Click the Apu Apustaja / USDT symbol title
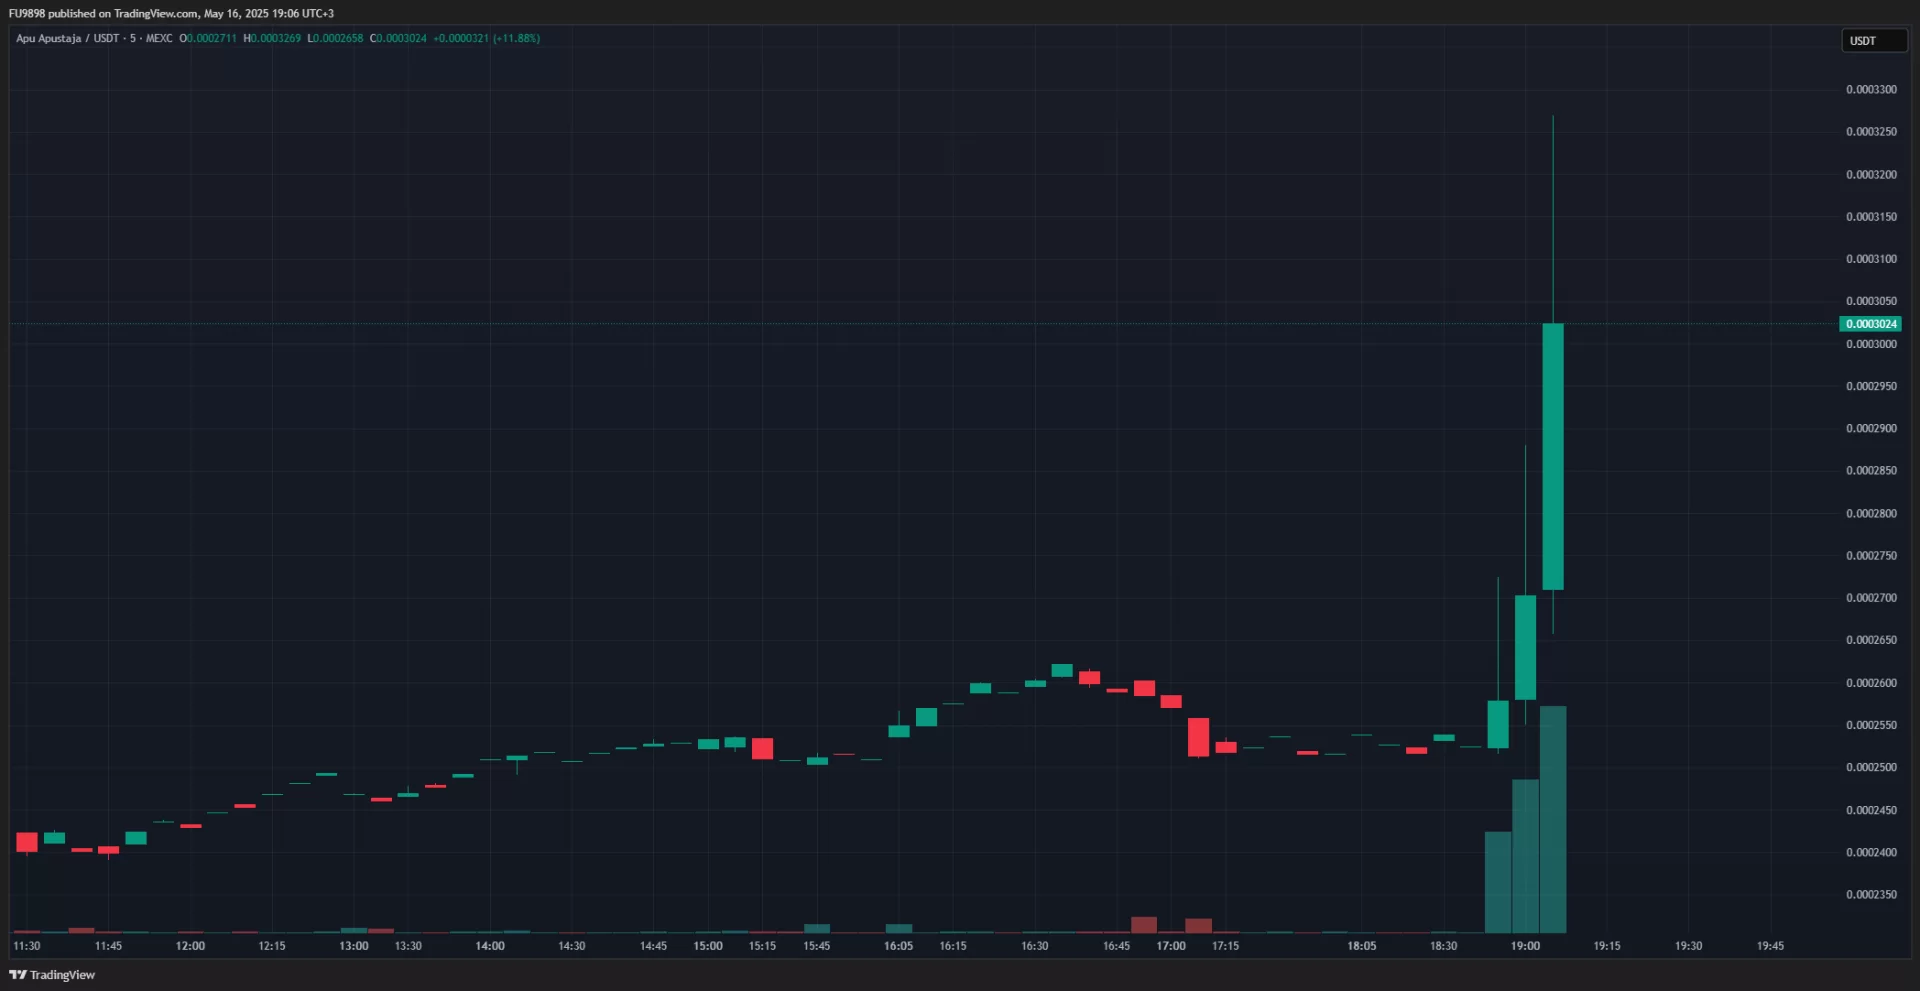This screenshot has height=991, width=1920. [x=67, y=39]
